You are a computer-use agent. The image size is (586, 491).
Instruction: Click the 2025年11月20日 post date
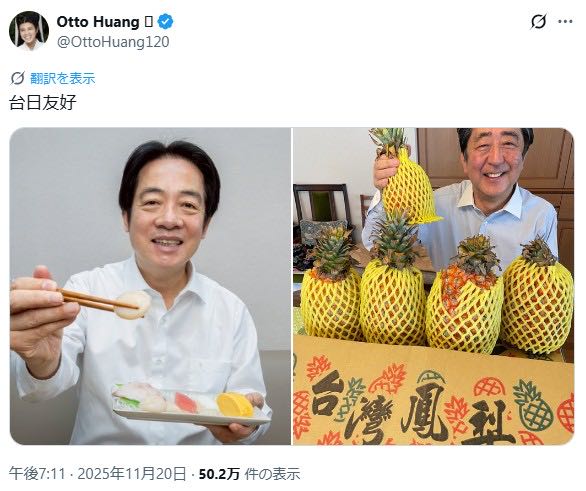click(x=132, y=474)
